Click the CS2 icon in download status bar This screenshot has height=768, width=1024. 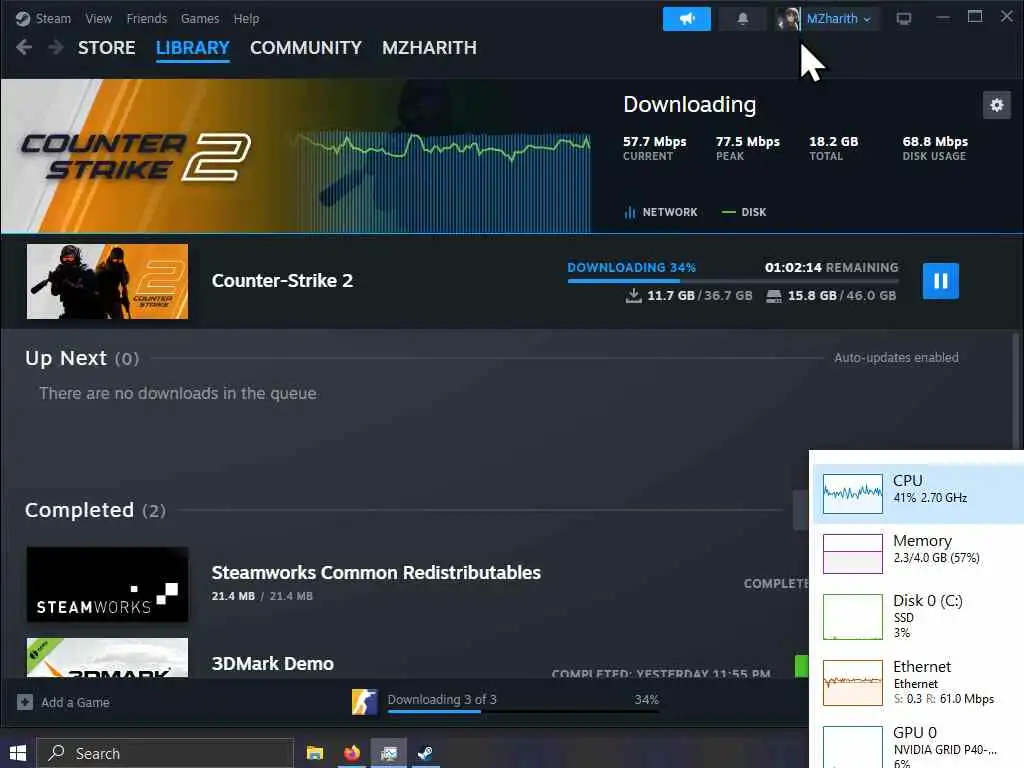pyautogui.click(x=364, y=702)
